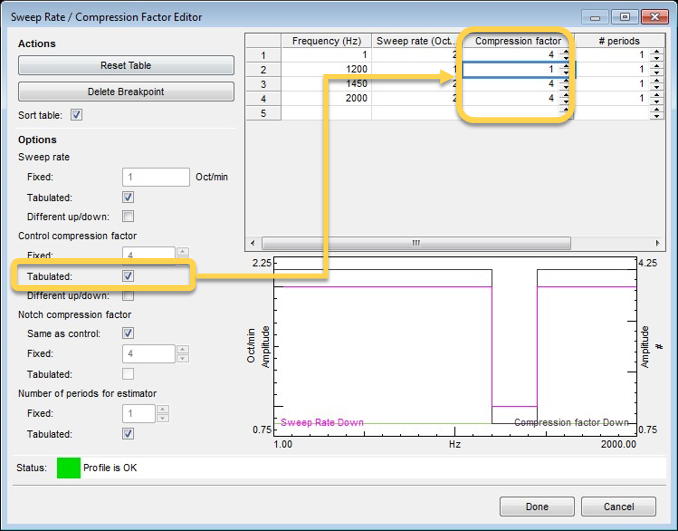This screenshot has width=678, height=531.
Task: Enable Different up/down for Sweep rate
Action: coord(128,216)
